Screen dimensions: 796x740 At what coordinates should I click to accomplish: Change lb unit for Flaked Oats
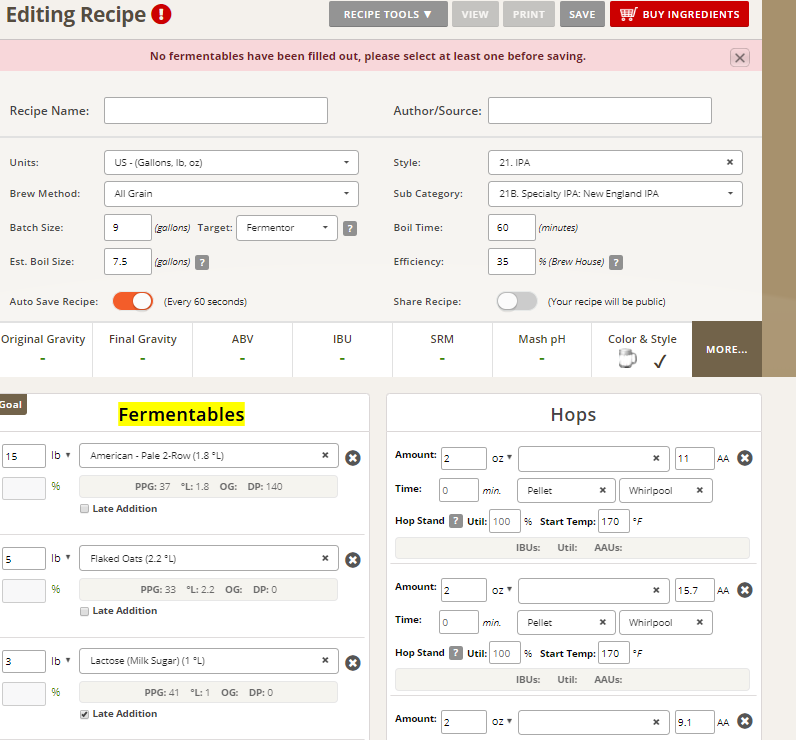coord(61,558)
